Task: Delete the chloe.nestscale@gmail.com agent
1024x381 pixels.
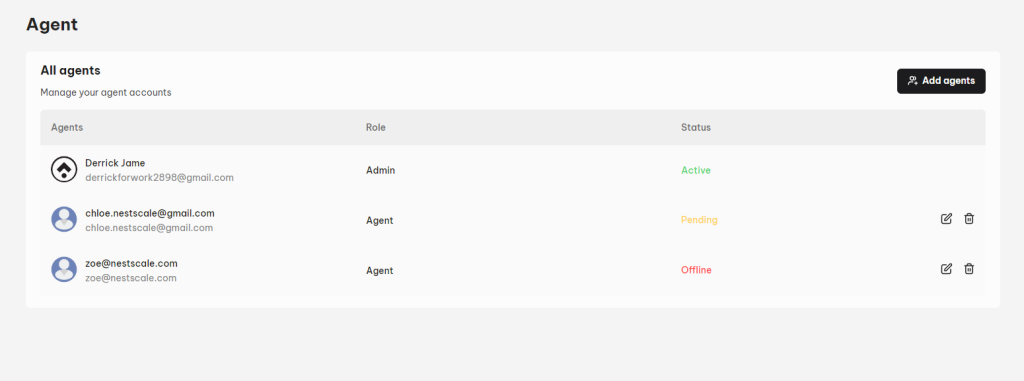Action: (x=969, y=219)
